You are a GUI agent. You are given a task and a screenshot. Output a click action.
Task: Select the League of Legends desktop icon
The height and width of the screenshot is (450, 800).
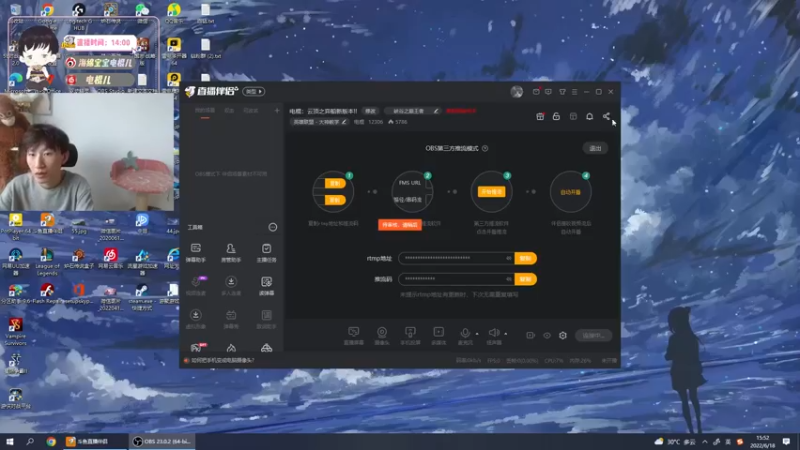47,262
